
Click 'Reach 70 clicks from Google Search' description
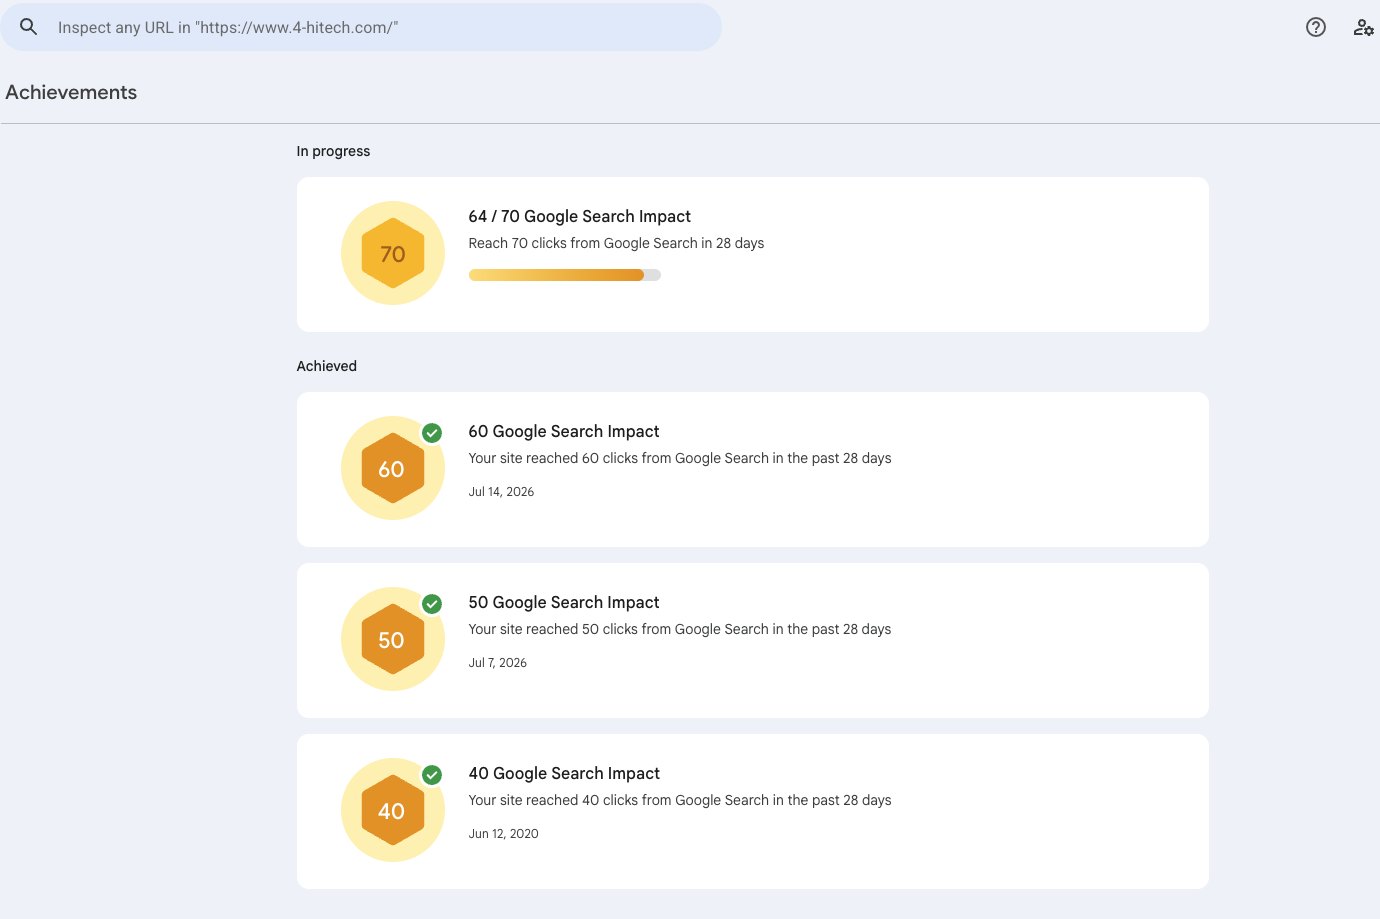tap(616, 243)
